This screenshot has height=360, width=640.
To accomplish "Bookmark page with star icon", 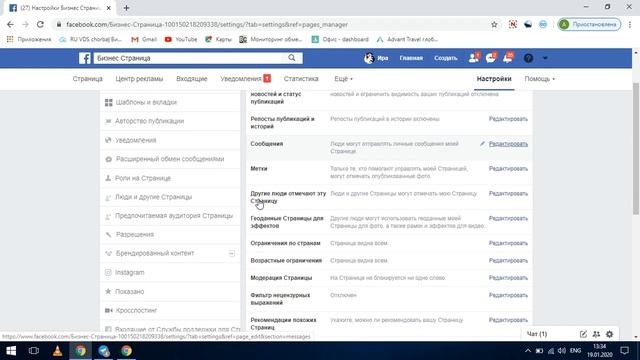I will [x=494, y=24].
